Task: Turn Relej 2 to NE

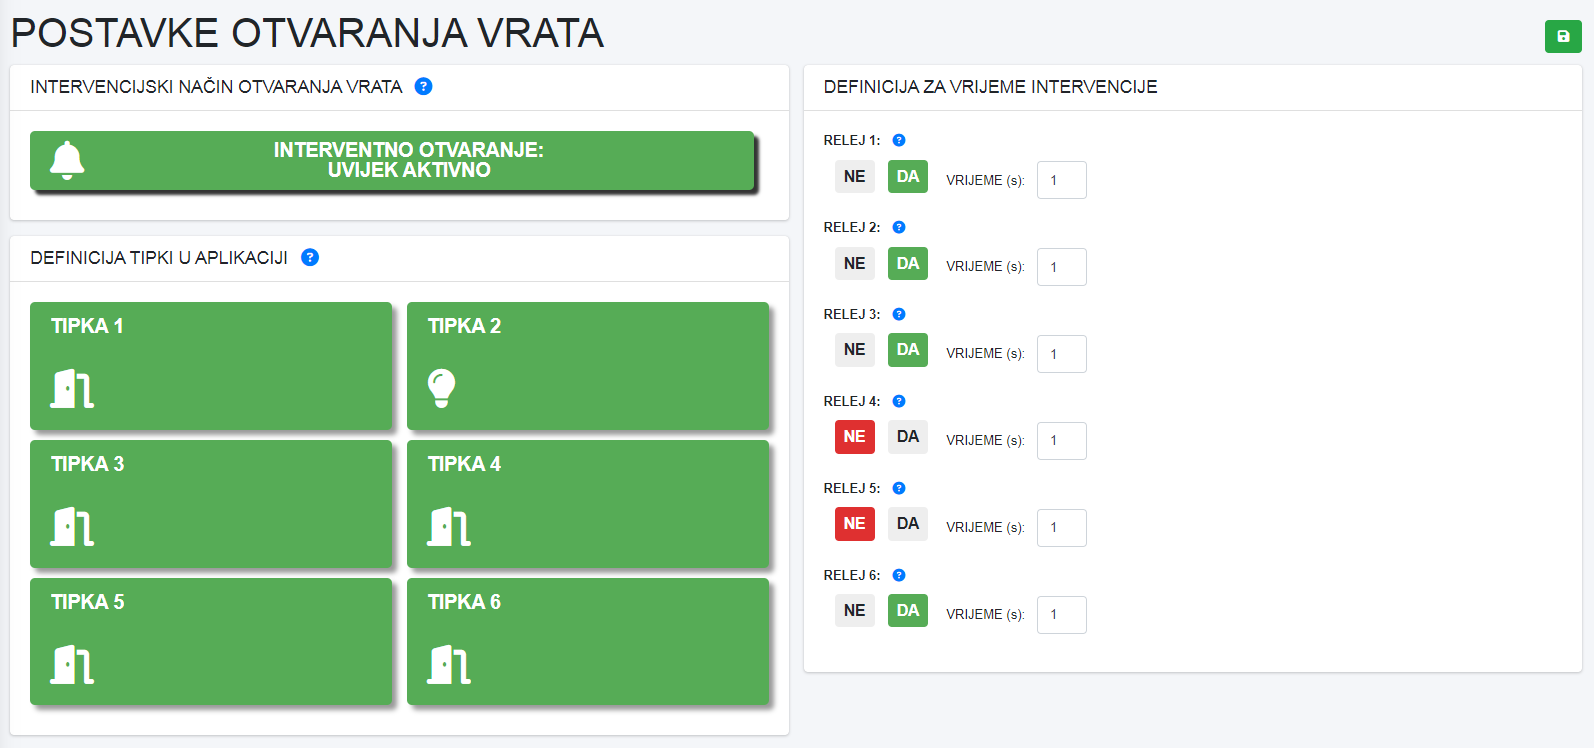Action: [x=854, y=264]
